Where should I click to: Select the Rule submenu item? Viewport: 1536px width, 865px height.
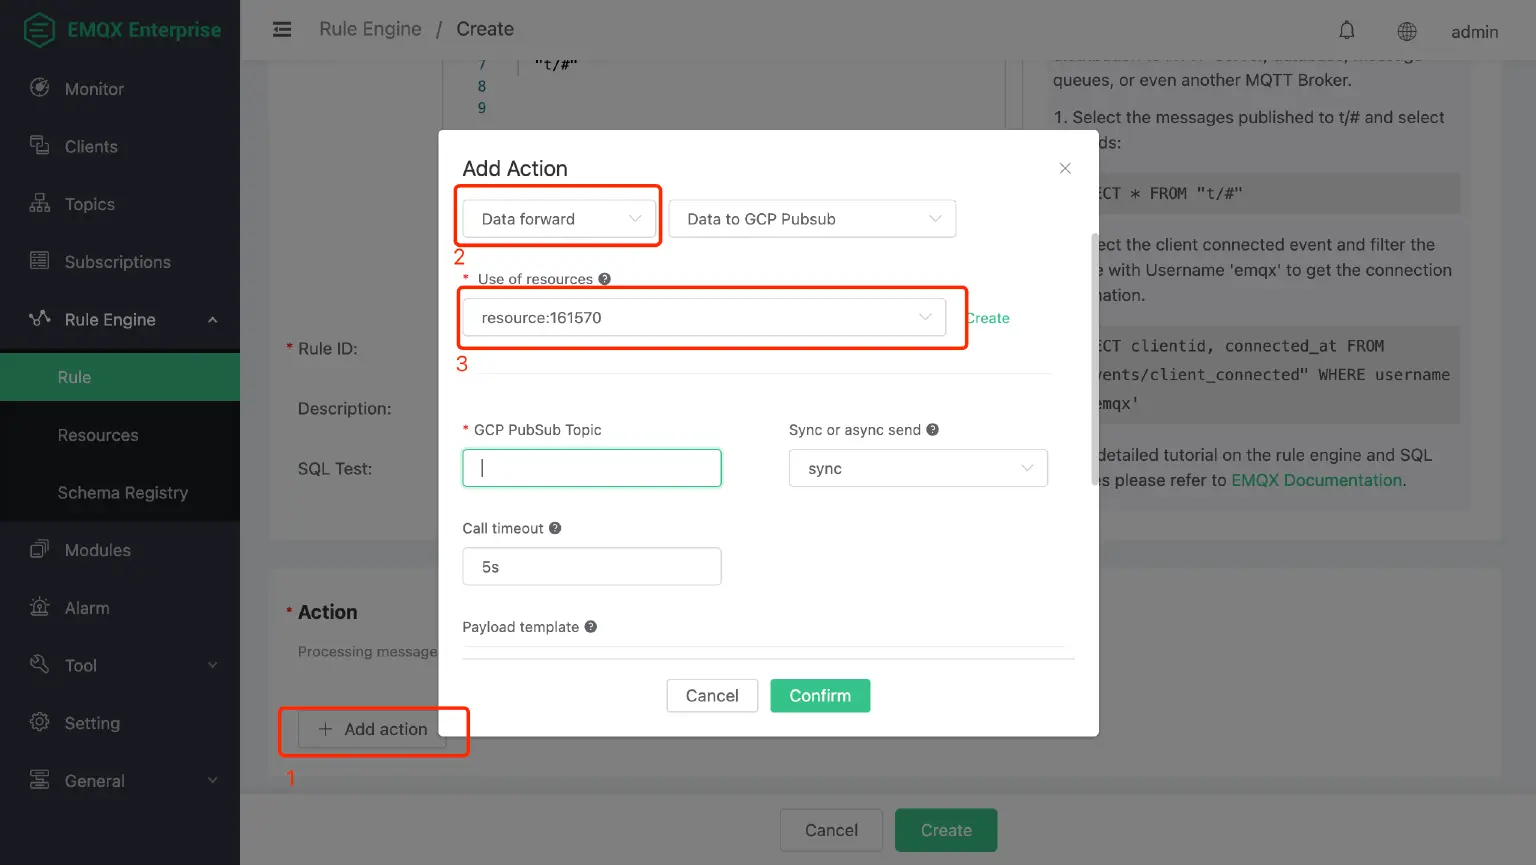(x=120, y=377)
